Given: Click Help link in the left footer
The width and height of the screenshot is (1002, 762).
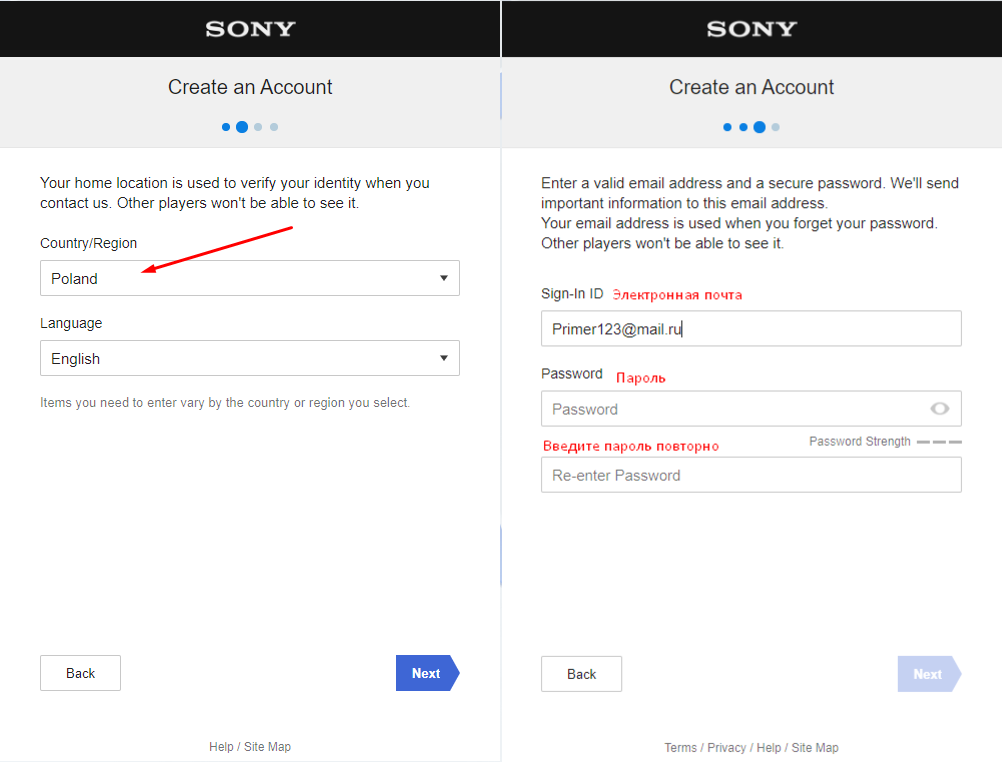Looking at the screenshot, I should pos(221,746).
